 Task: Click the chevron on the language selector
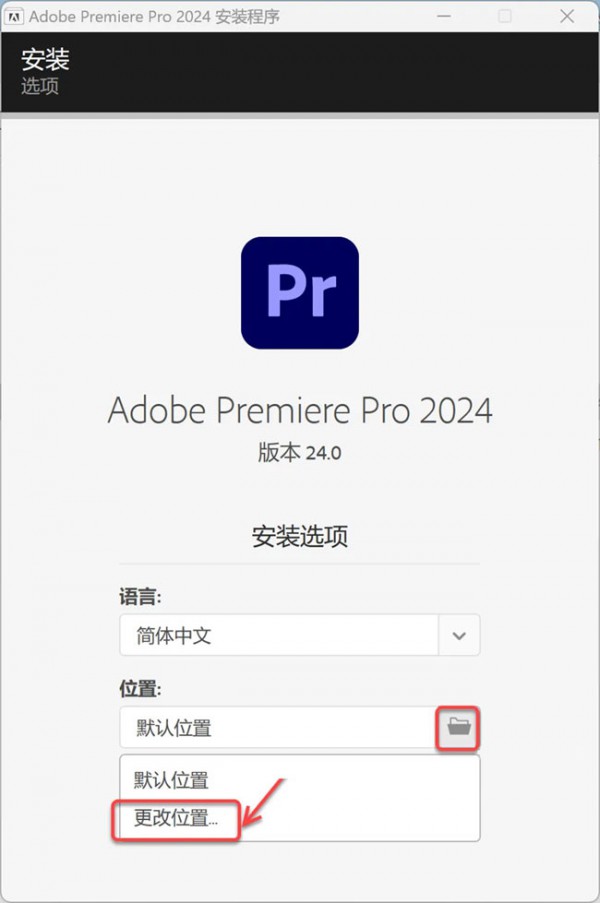pyautogui.click(x=459, y=635)
